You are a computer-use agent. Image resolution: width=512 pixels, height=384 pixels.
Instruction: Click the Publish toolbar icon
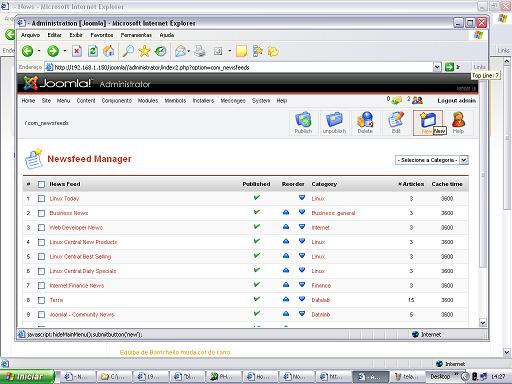click(x=303, y=123)
